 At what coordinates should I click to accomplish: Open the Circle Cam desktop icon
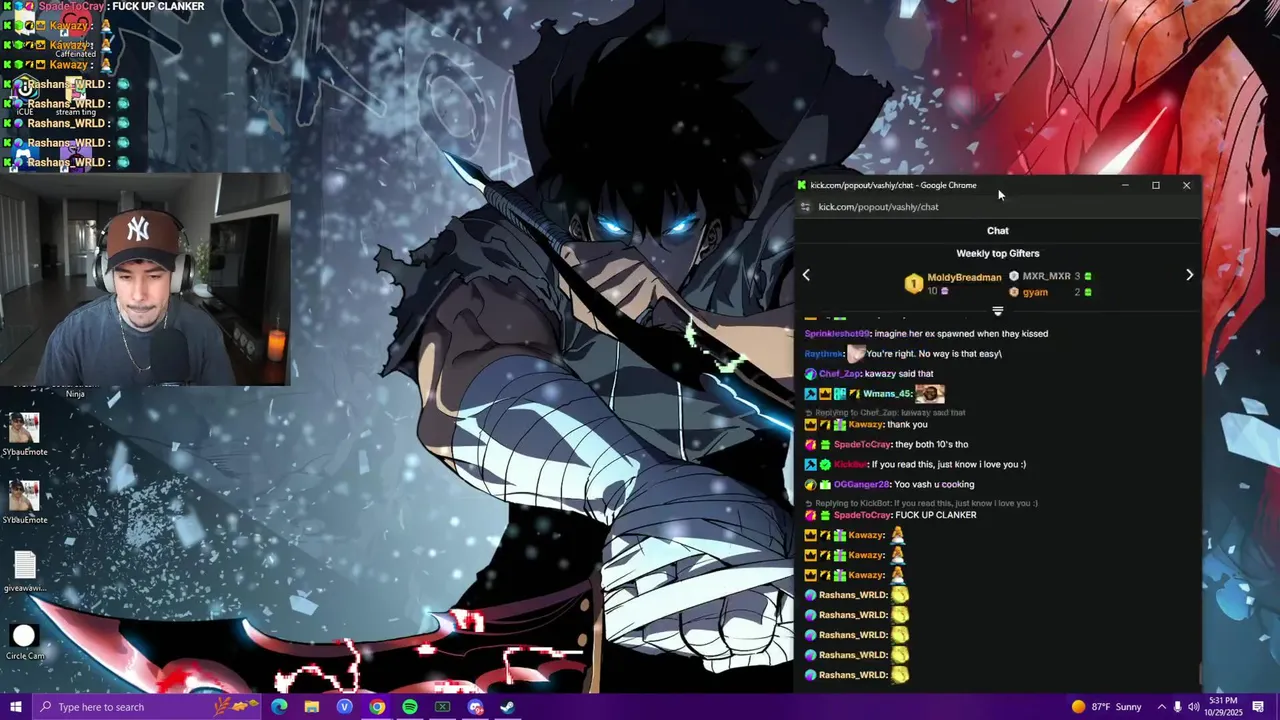(24, 642)
